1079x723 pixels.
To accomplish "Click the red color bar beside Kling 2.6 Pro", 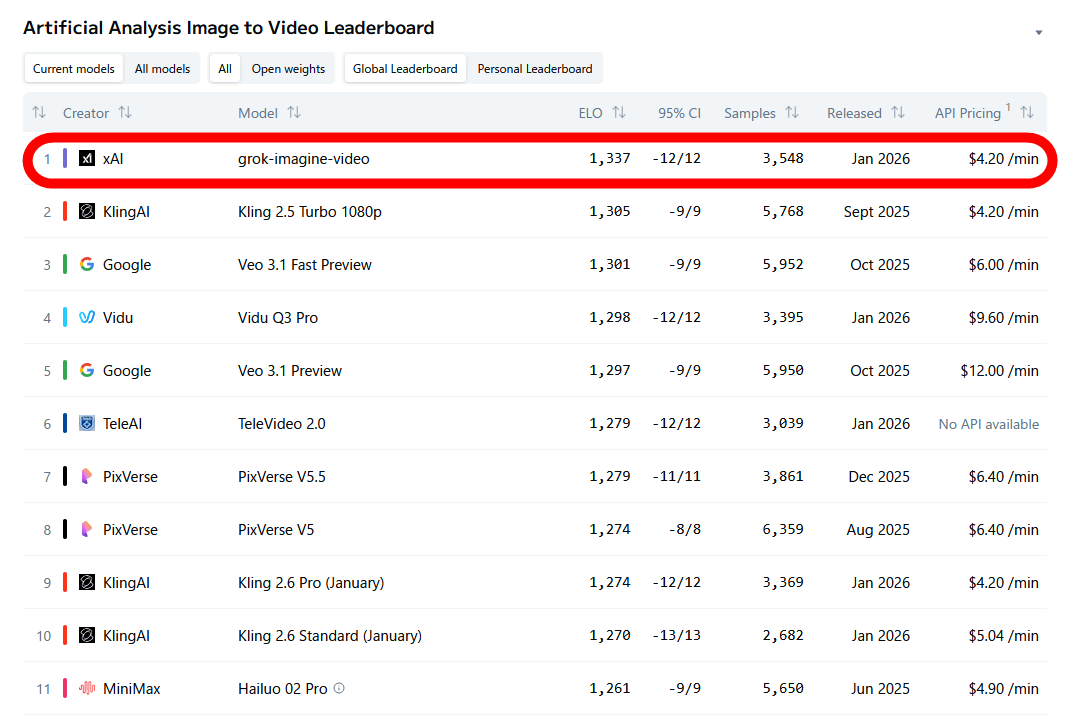I will click(x=65, y=582).
